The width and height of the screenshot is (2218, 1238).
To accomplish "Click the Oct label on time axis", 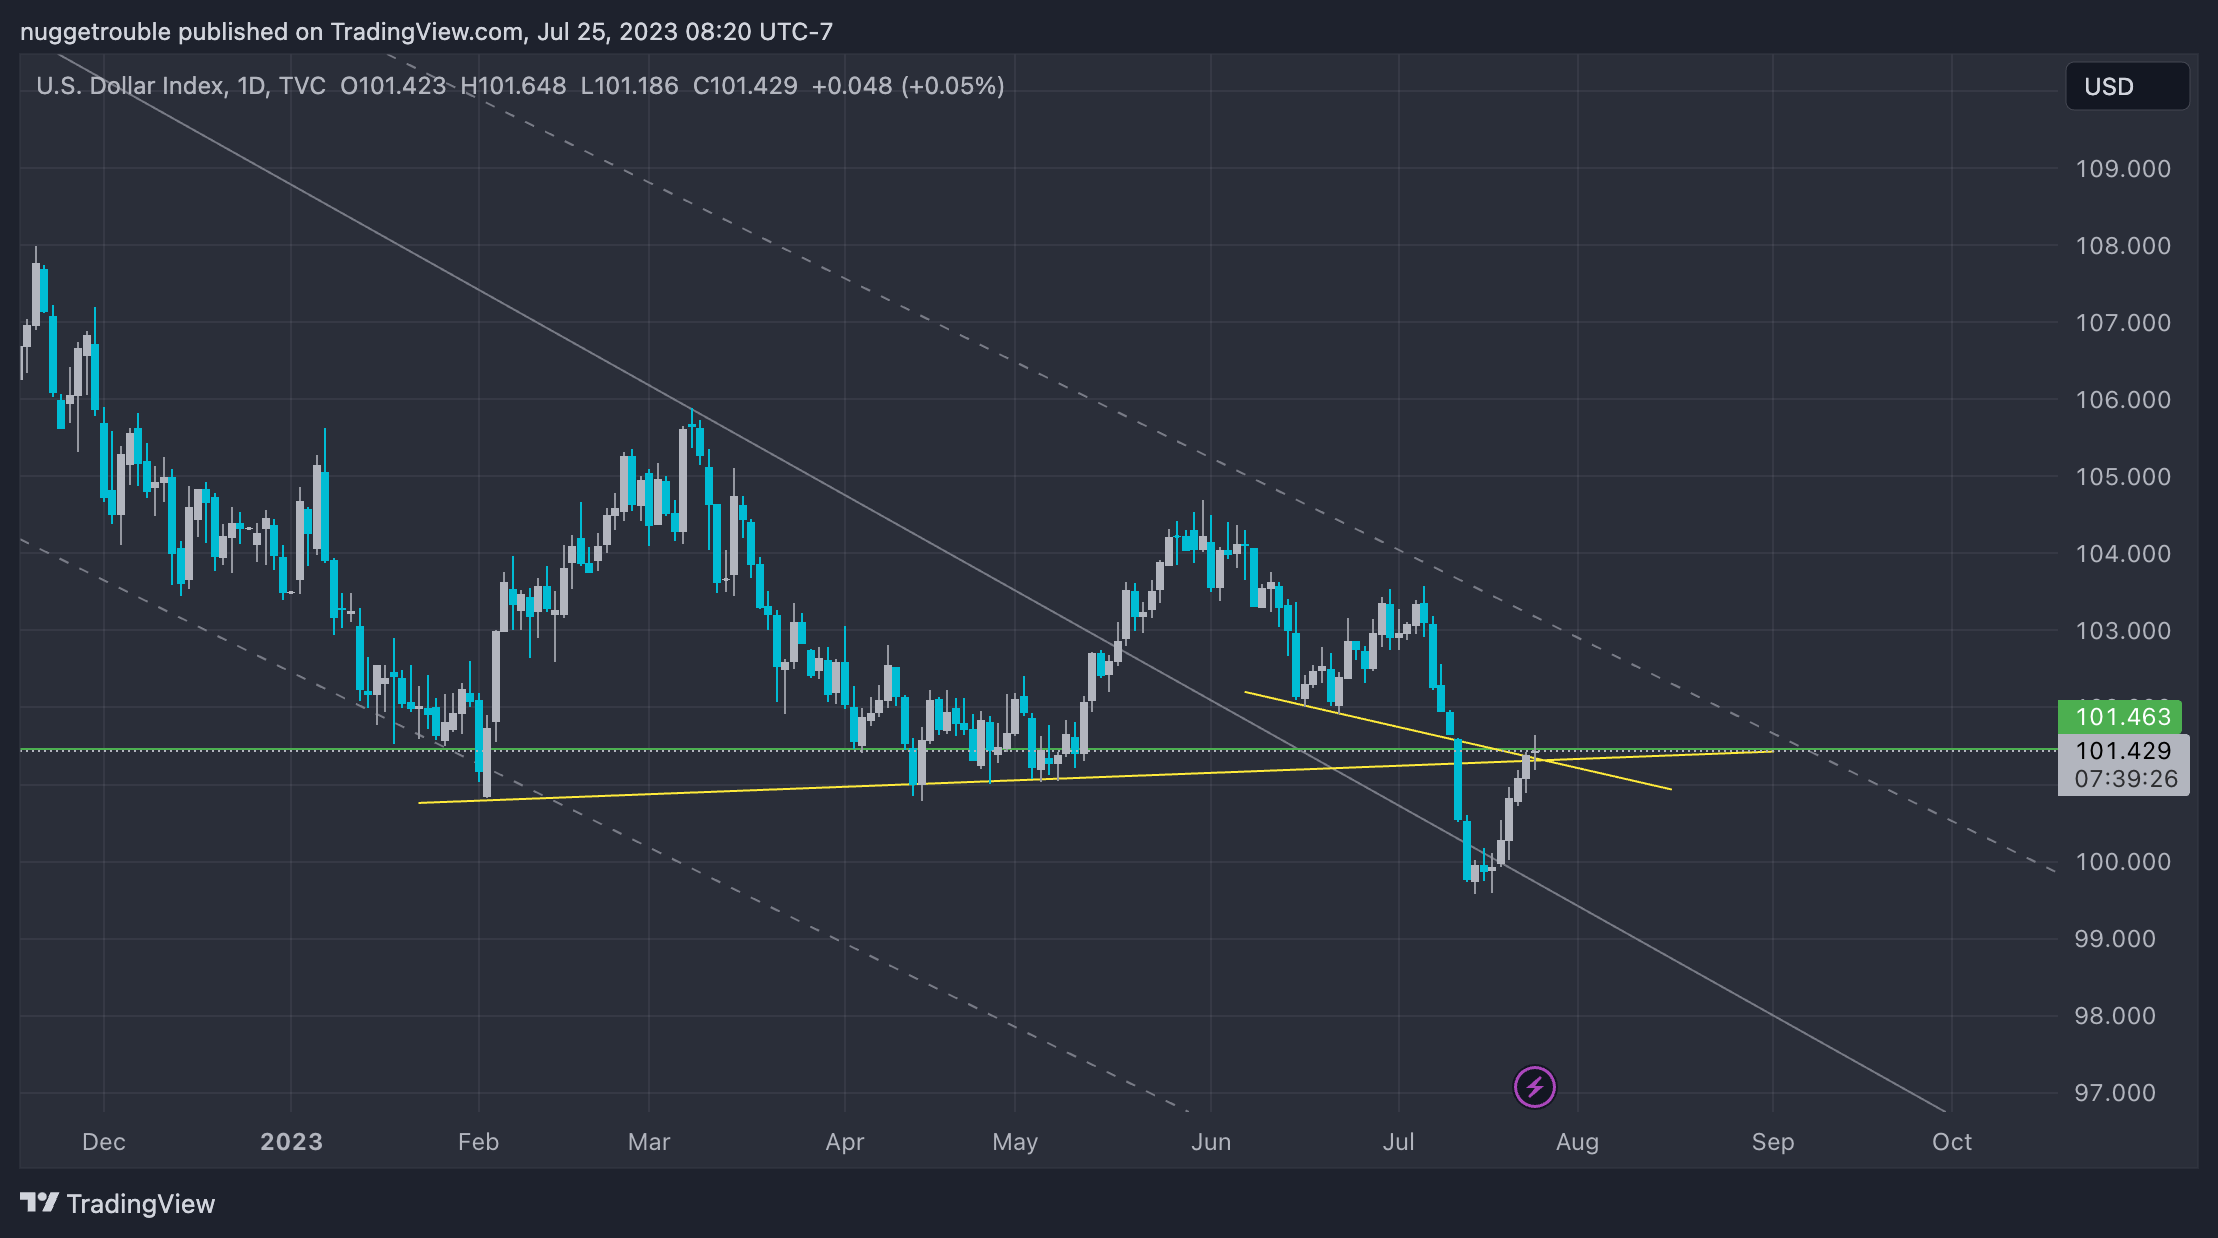I will click(x=1952, y=1142).
